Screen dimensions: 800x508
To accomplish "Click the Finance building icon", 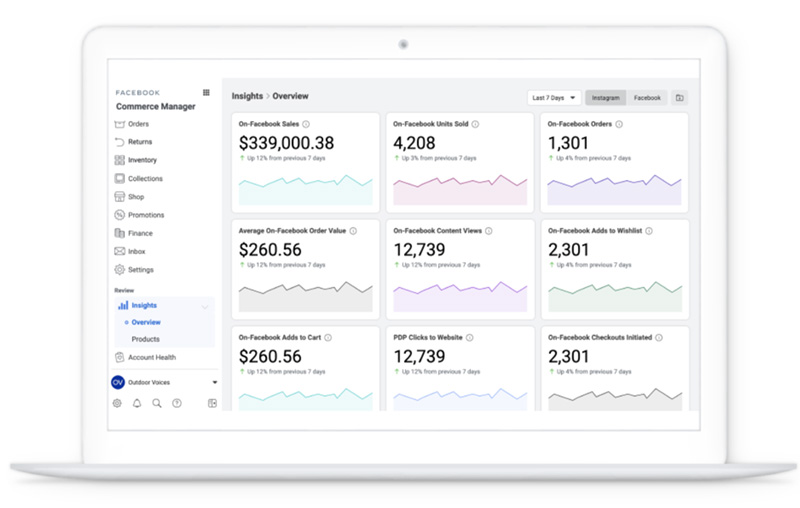I will coord(119,233).
